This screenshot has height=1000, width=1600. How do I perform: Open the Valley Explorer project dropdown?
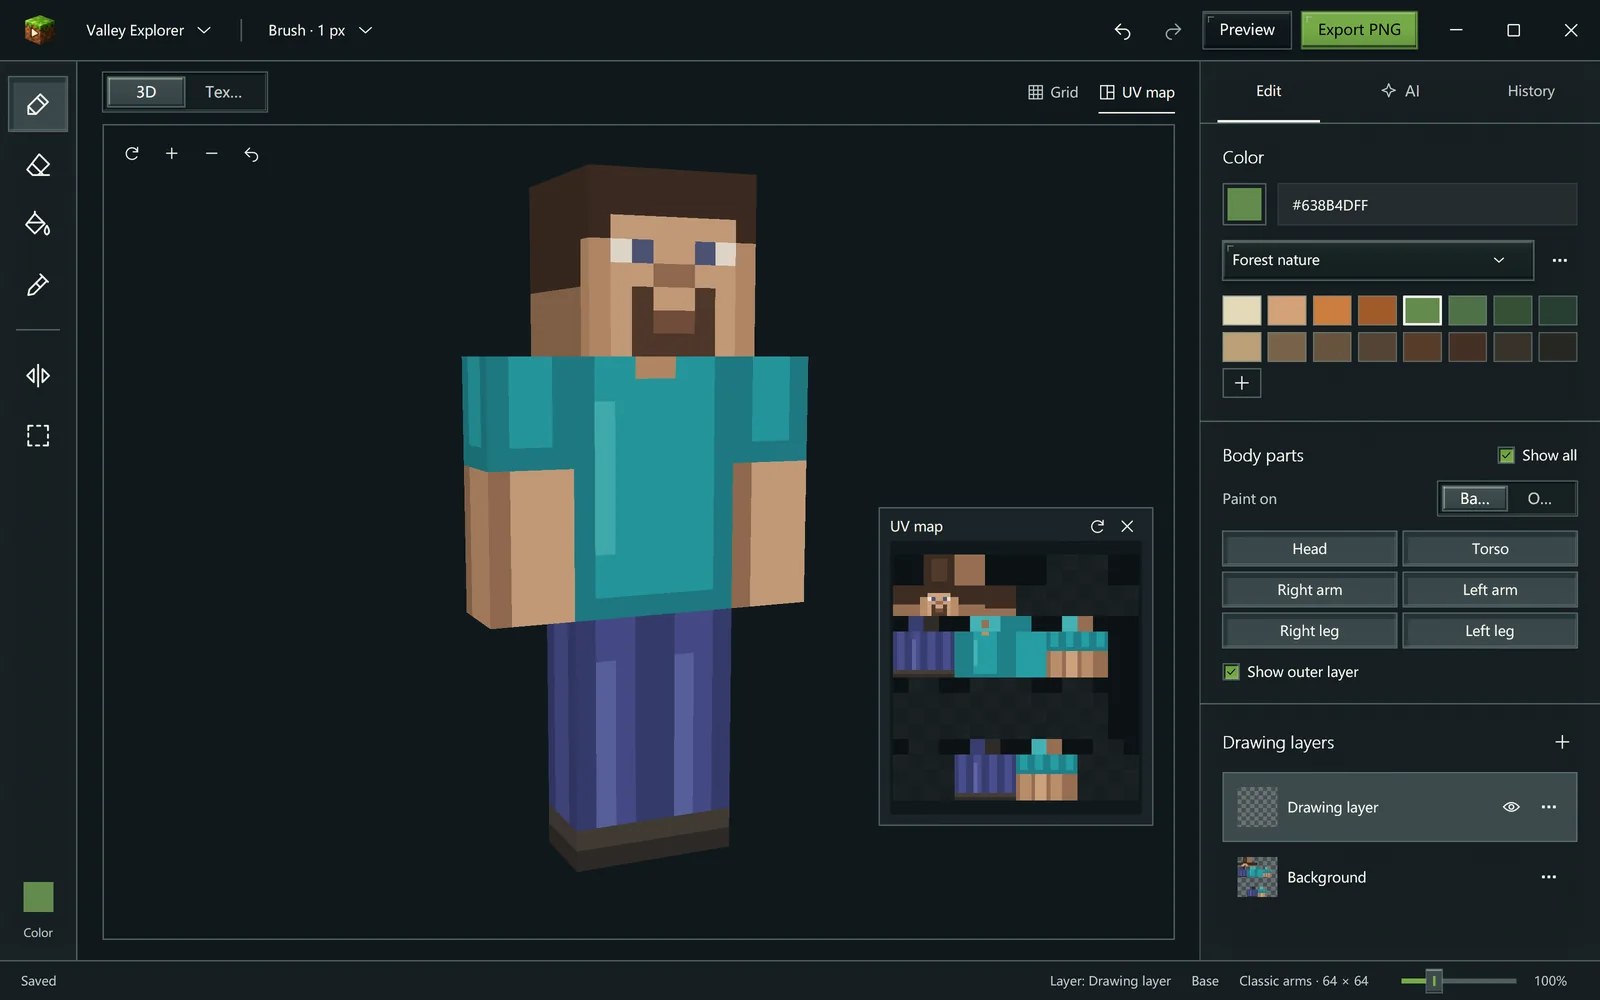click(148, 31)
